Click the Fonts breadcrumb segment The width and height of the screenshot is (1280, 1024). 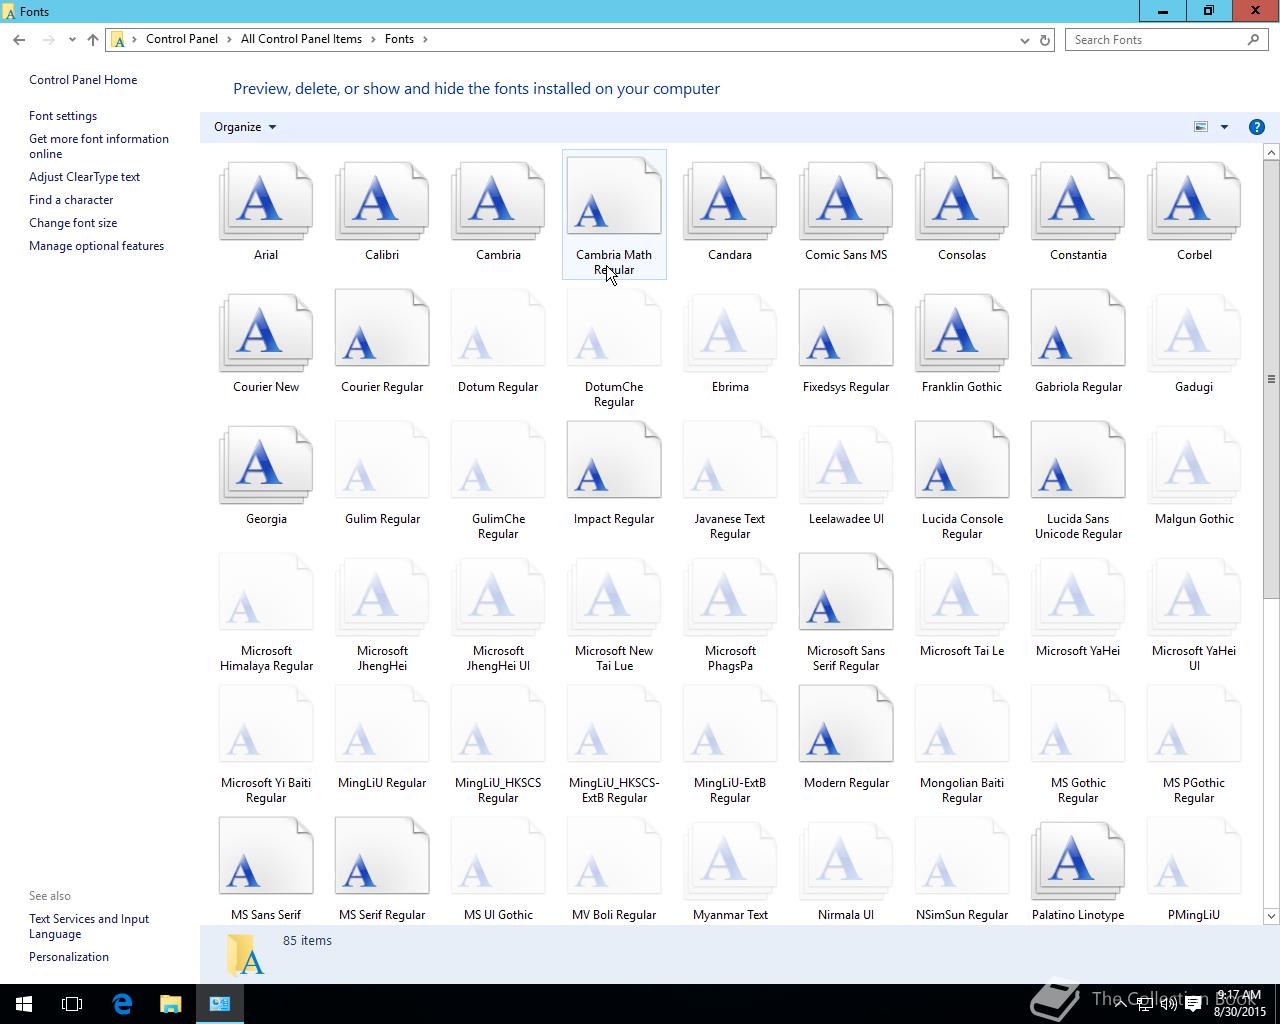coord(399,39)
